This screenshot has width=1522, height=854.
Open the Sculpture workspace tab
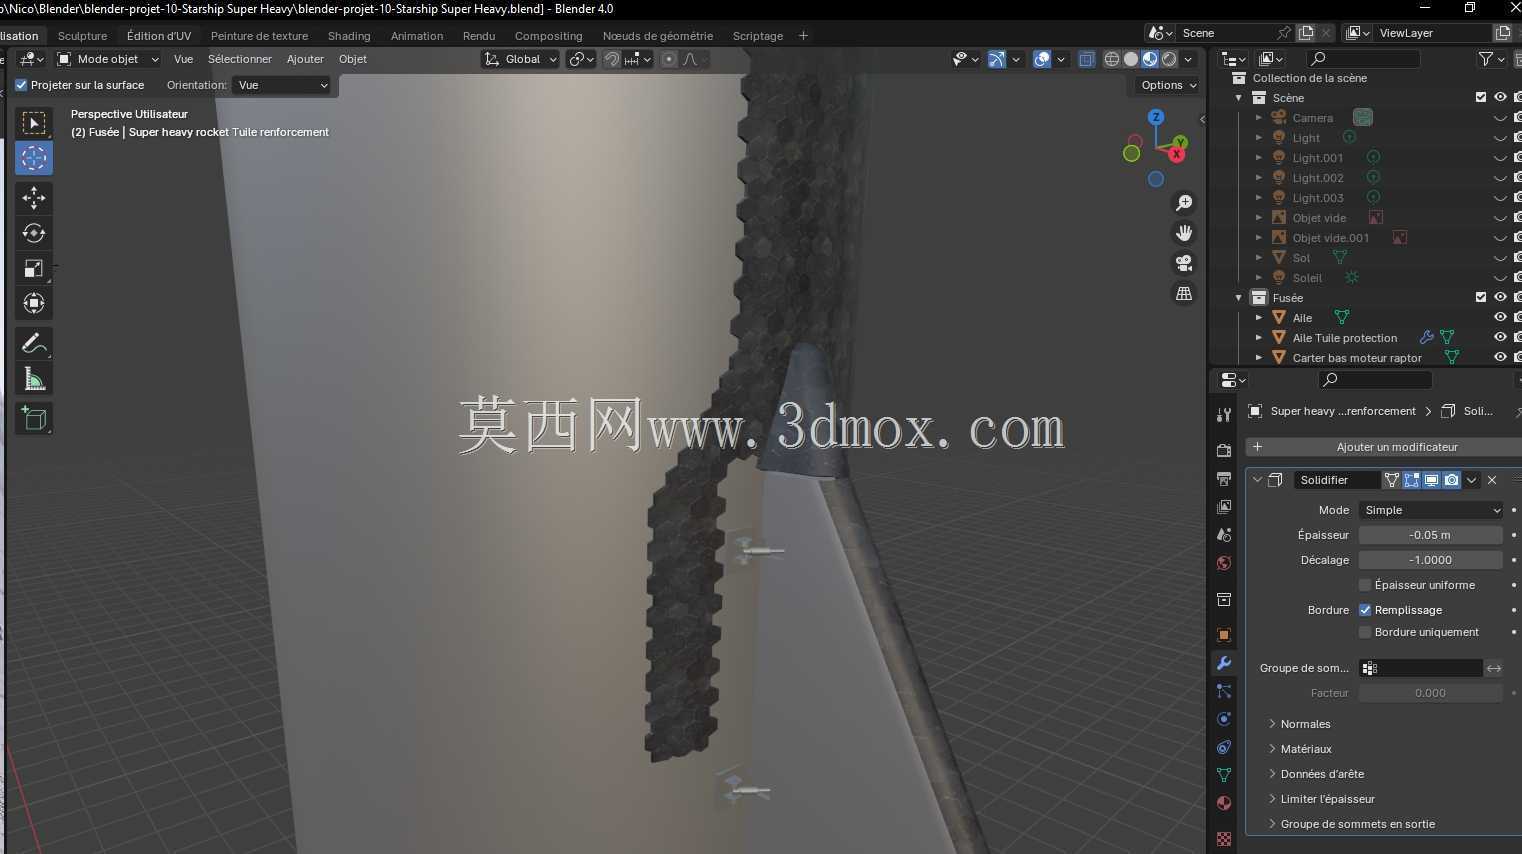[x=82, y=36]
